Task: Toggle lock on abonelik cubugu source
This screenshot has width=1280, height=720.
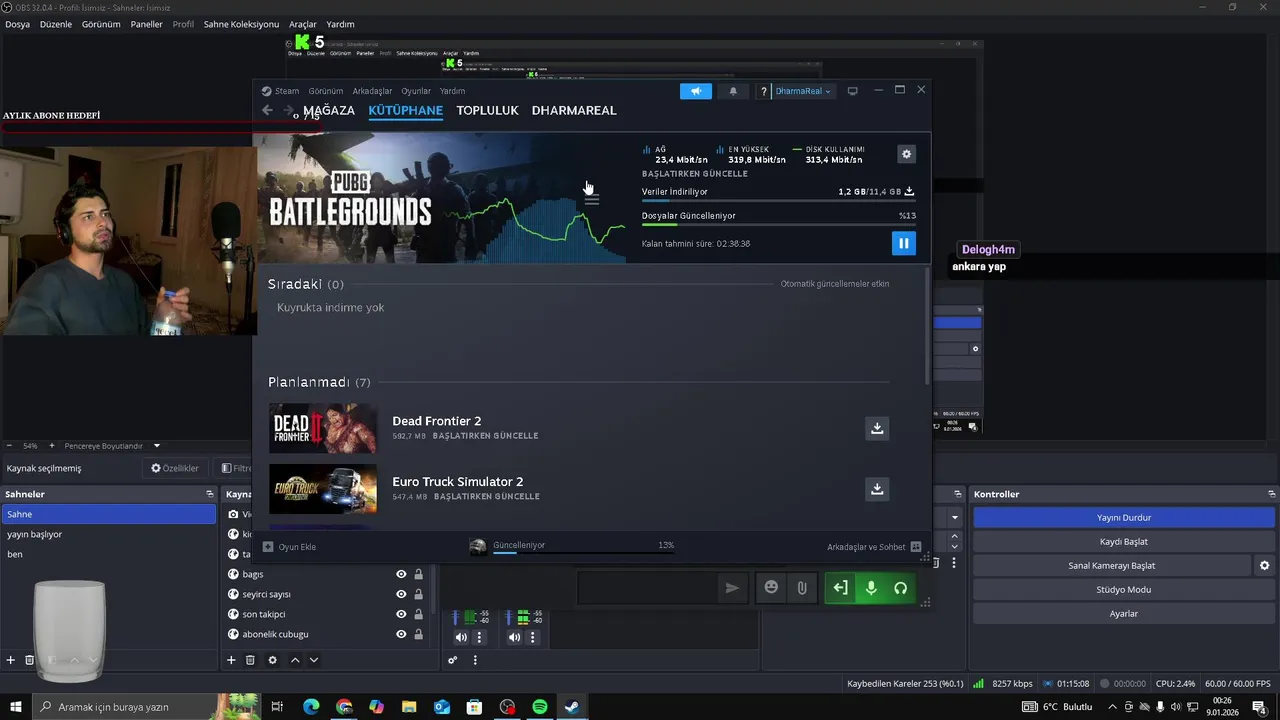Action: (x=418, y=634)
